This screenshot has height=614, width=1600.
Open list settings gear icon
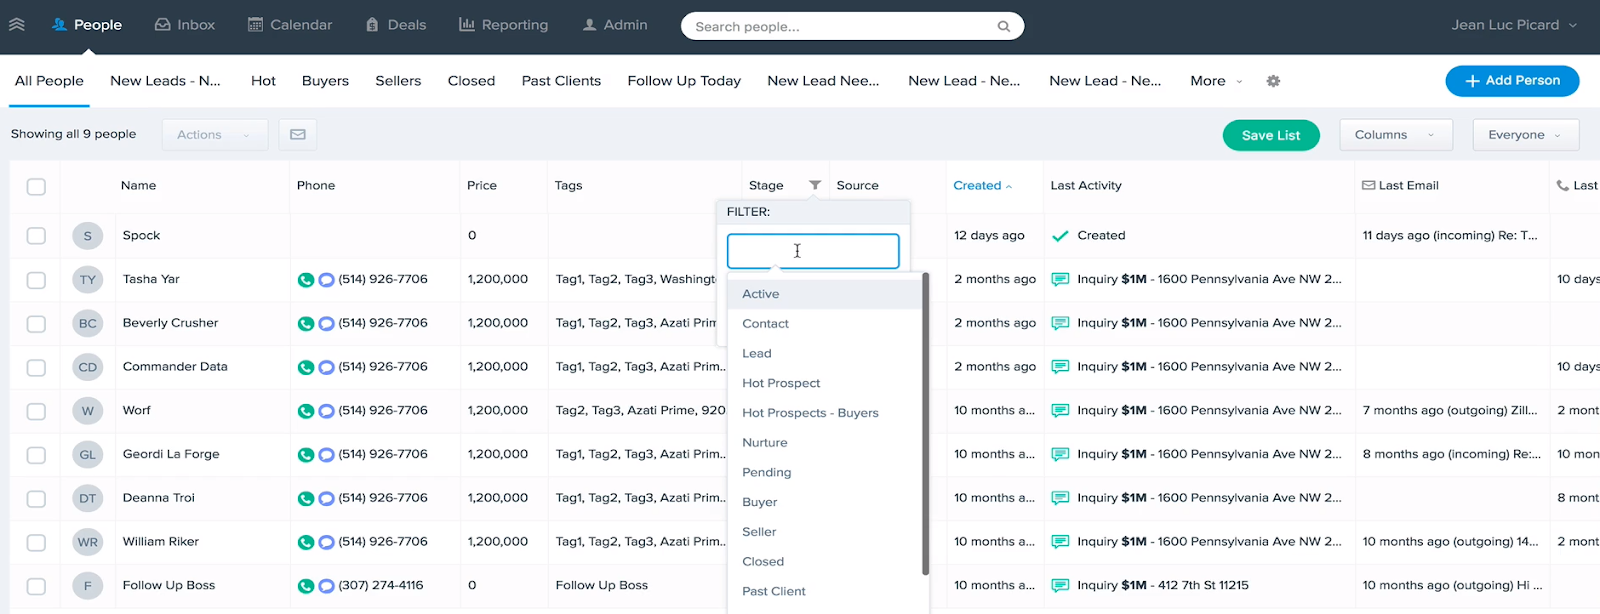point(1273,81)
